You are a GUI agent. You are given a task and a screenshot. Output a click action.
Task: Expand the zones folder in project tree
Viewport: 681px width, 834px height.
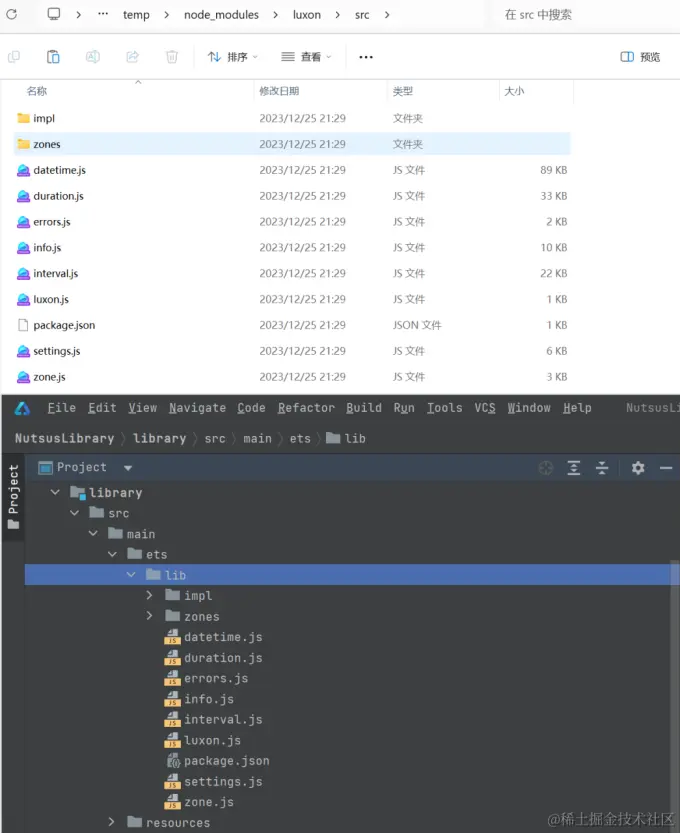(150, 616)
